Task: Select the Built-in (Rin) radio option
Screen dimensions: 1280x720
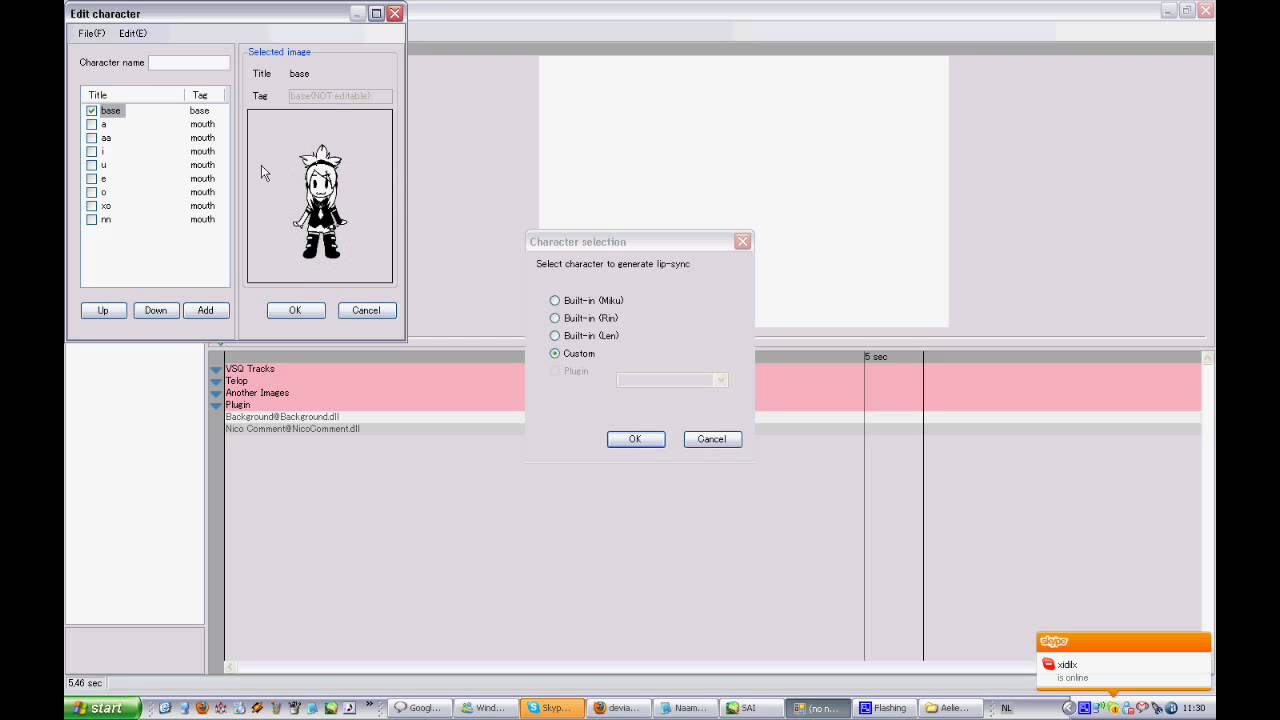Action: pyautogui.click(x=555, y=318)
